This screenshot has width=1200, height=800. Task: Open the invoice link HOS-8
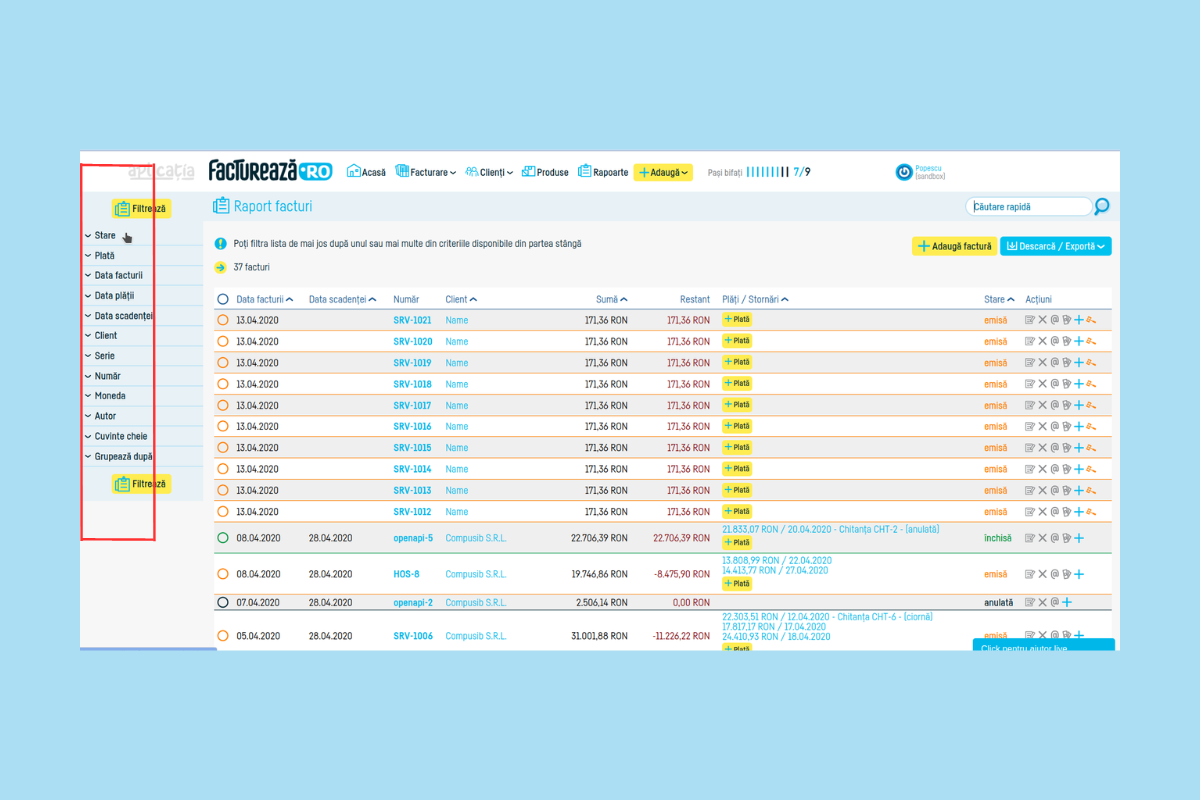click(x=406, y=574)
